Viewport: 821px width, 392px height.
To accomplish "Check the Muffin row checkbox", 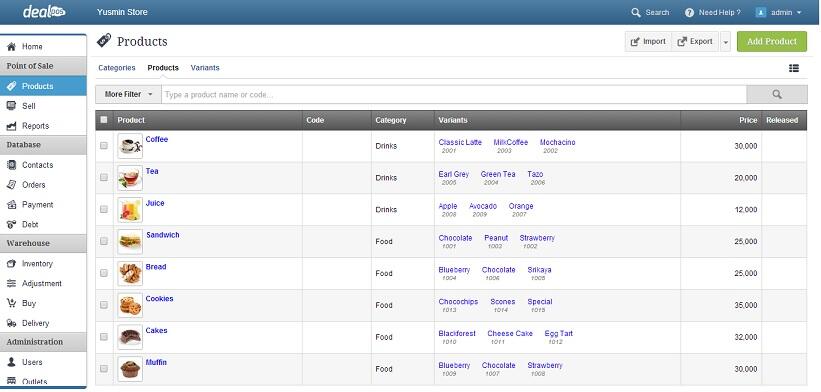I will 104,368.
